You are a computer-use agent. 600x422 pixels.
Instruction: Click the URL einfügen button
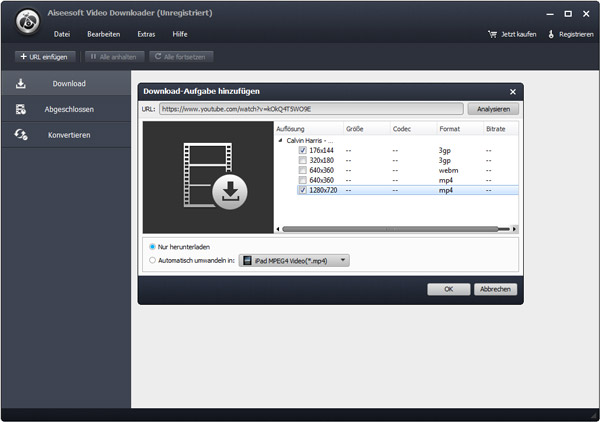click(x=45, y=57)
